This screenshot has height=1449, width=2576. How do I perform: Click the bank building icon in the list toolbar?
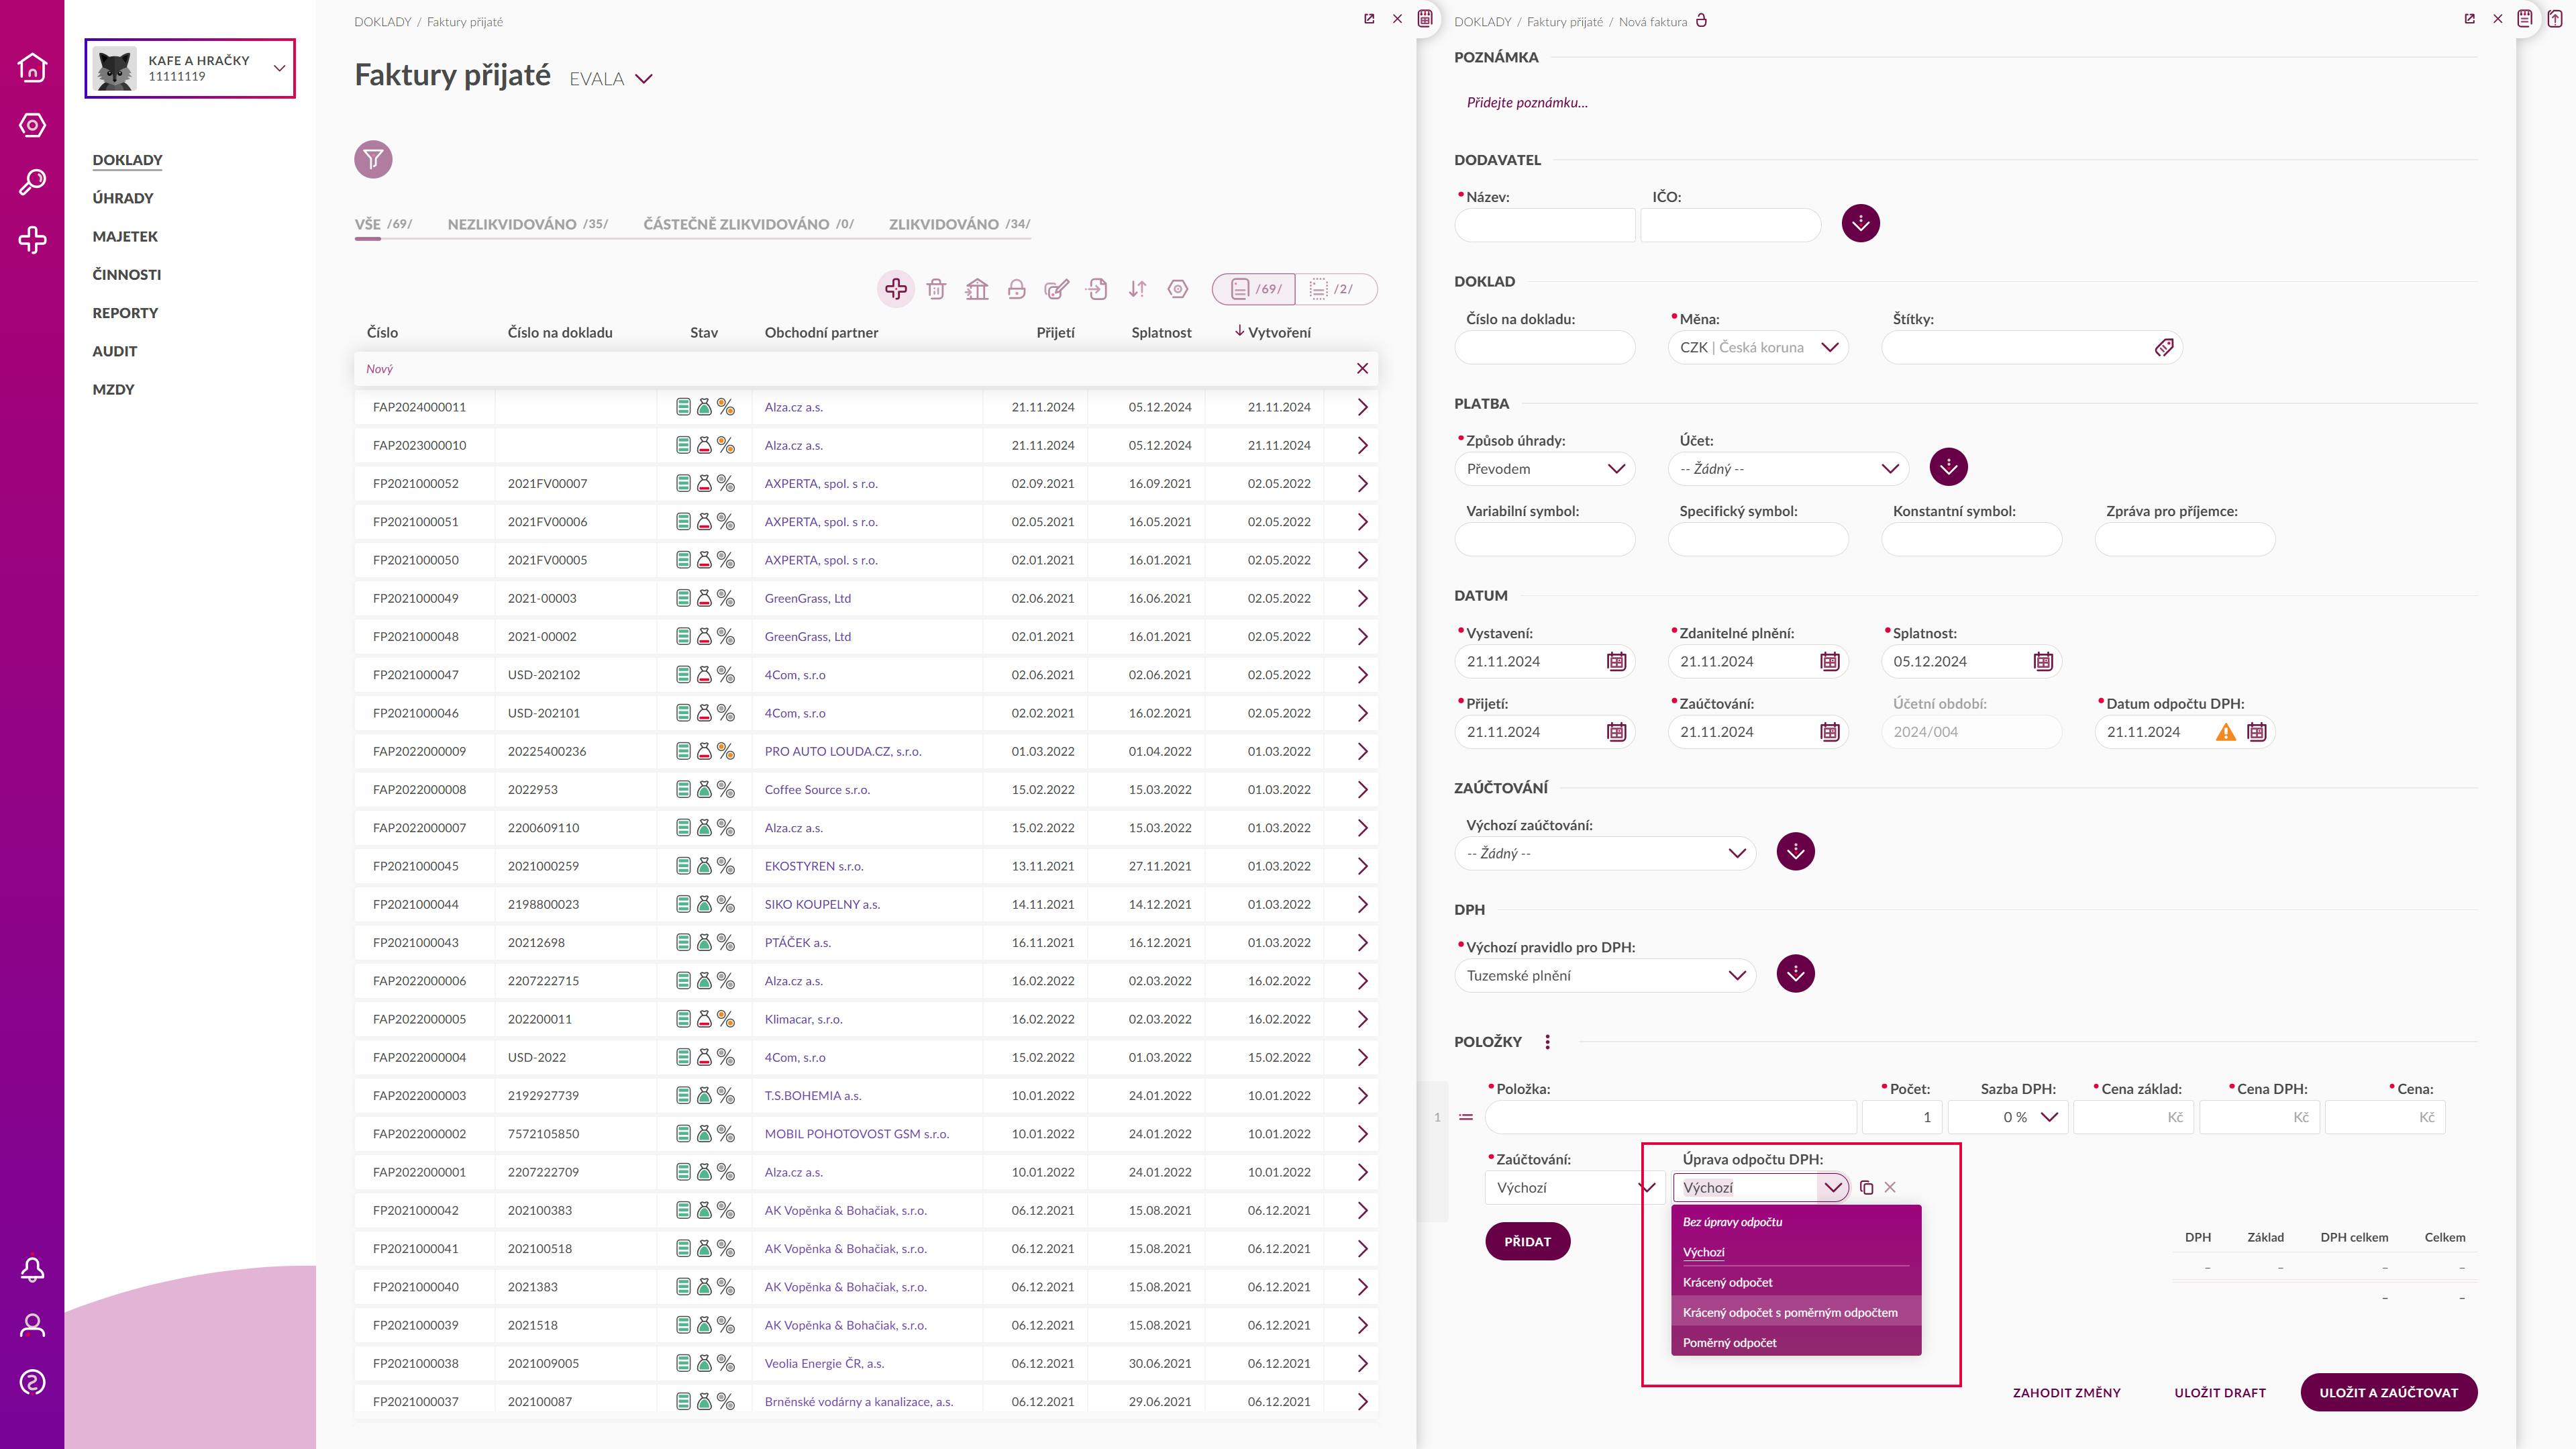pyautogui.click(x=977, y=289)
